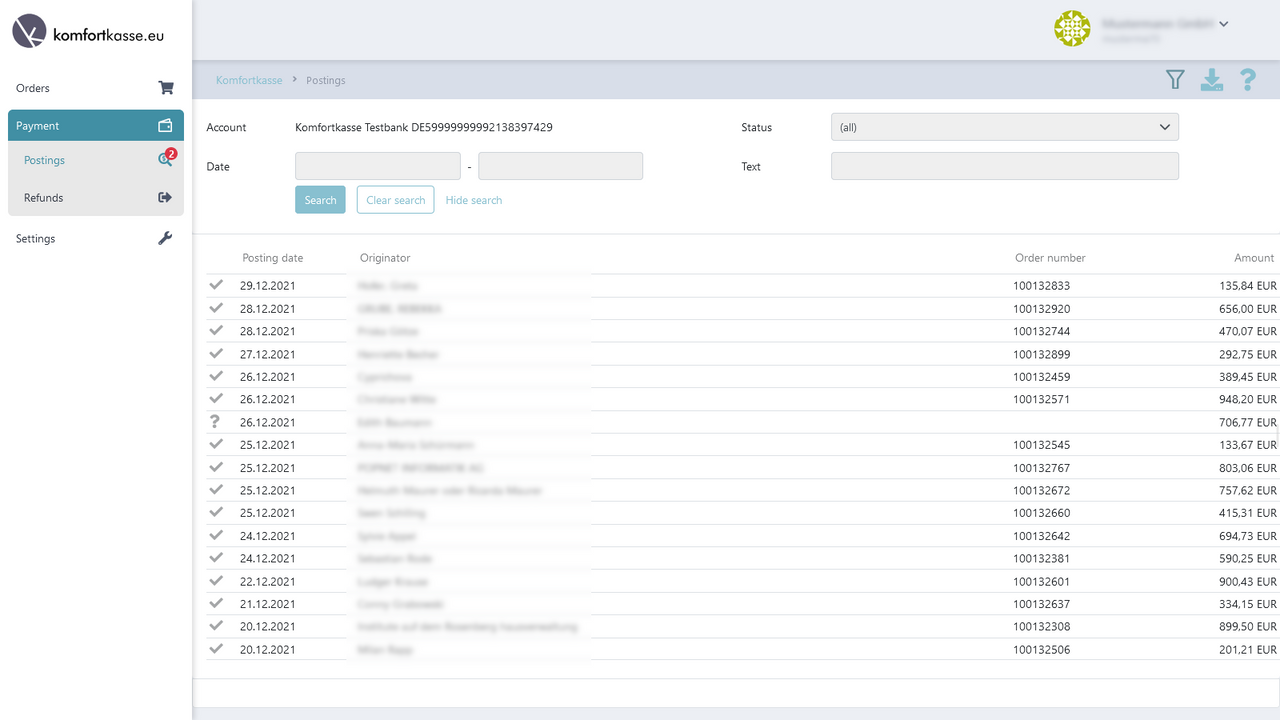Click the Text search input field
The image size is (1280, 720).
tap(1004, 165)
